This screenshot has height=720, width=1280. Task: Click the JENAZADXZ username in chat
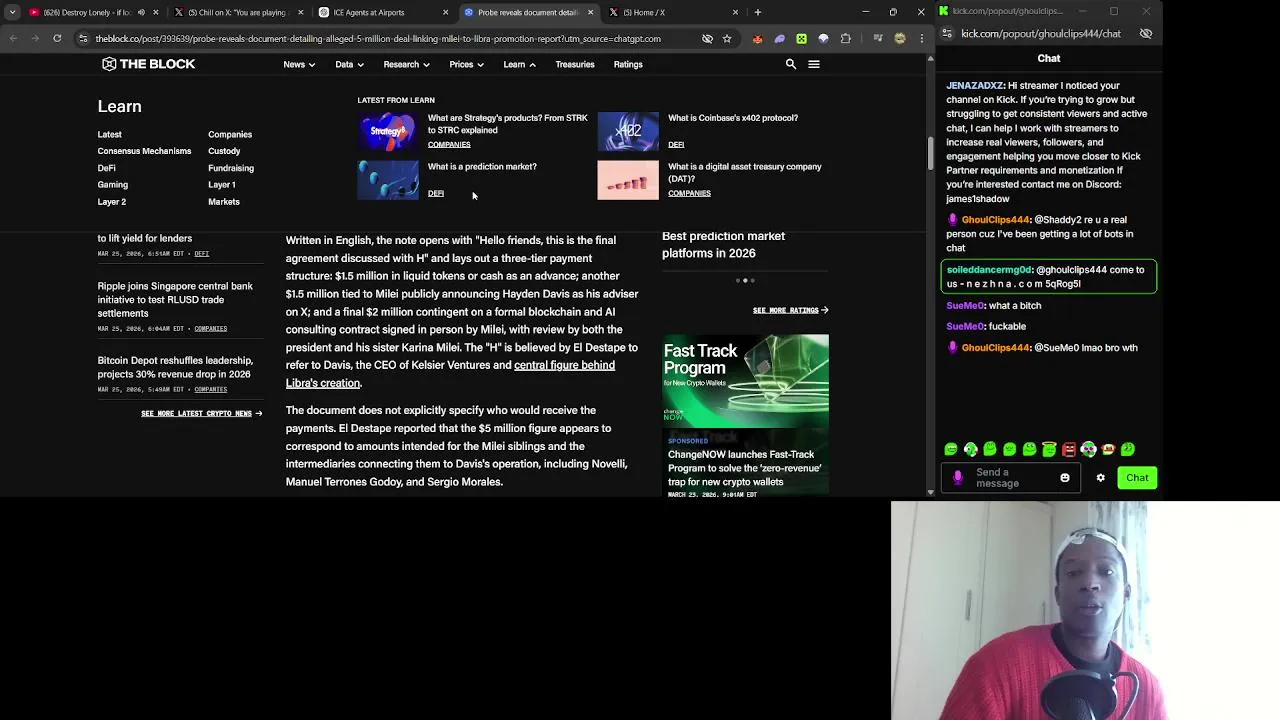[x=975, y=86]
